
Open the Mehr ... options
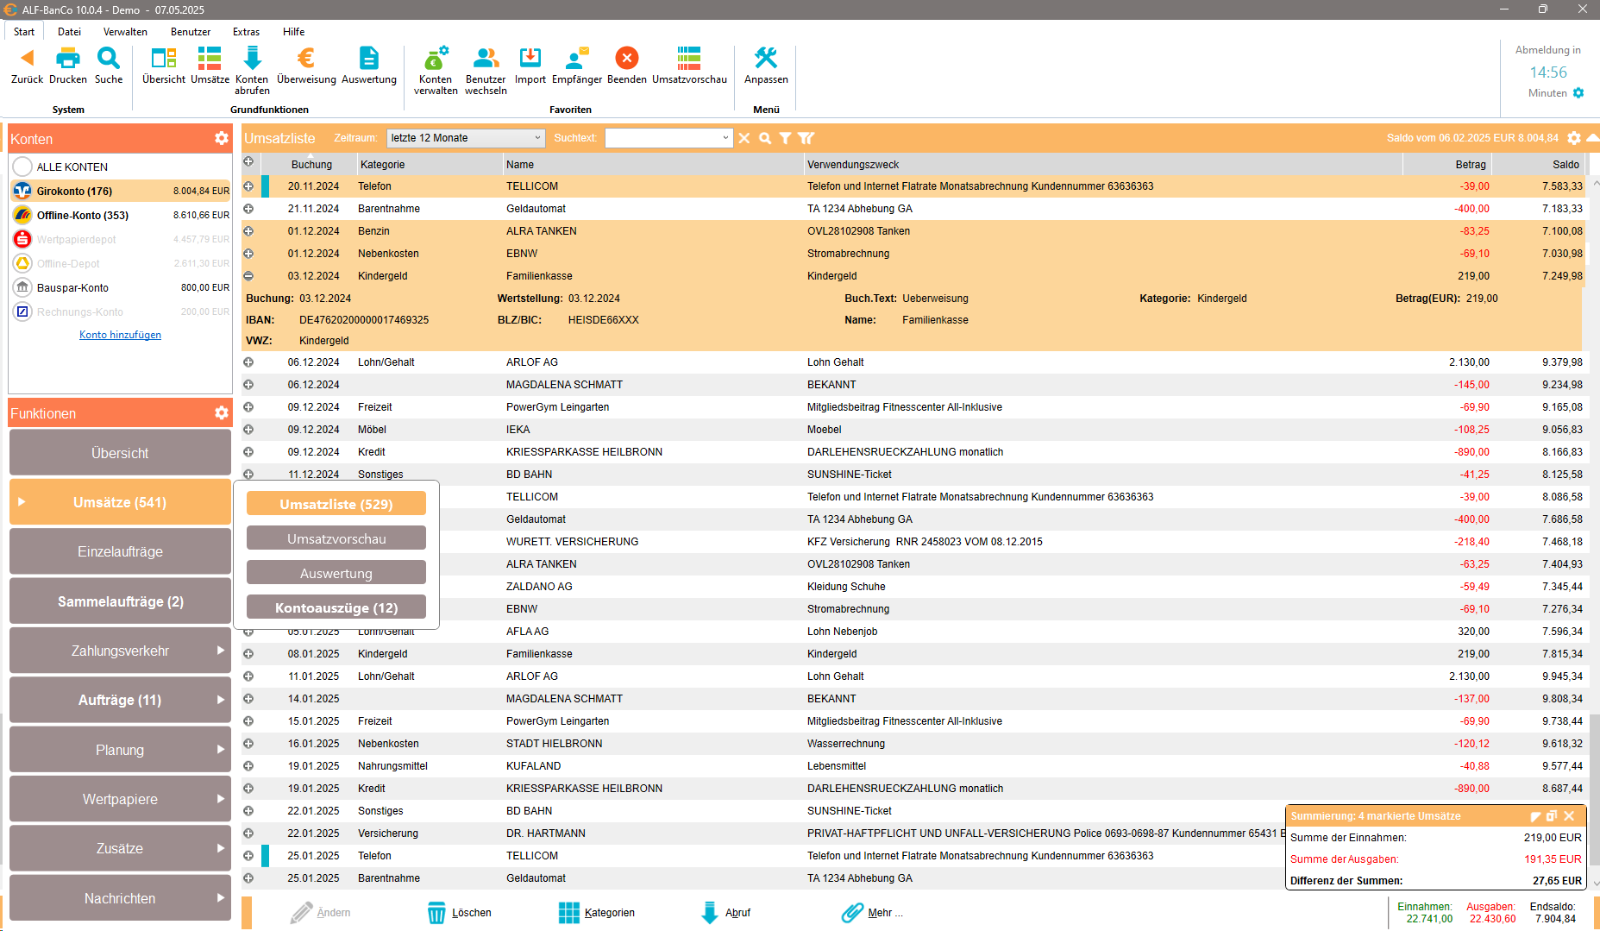[x=872, y=912]
